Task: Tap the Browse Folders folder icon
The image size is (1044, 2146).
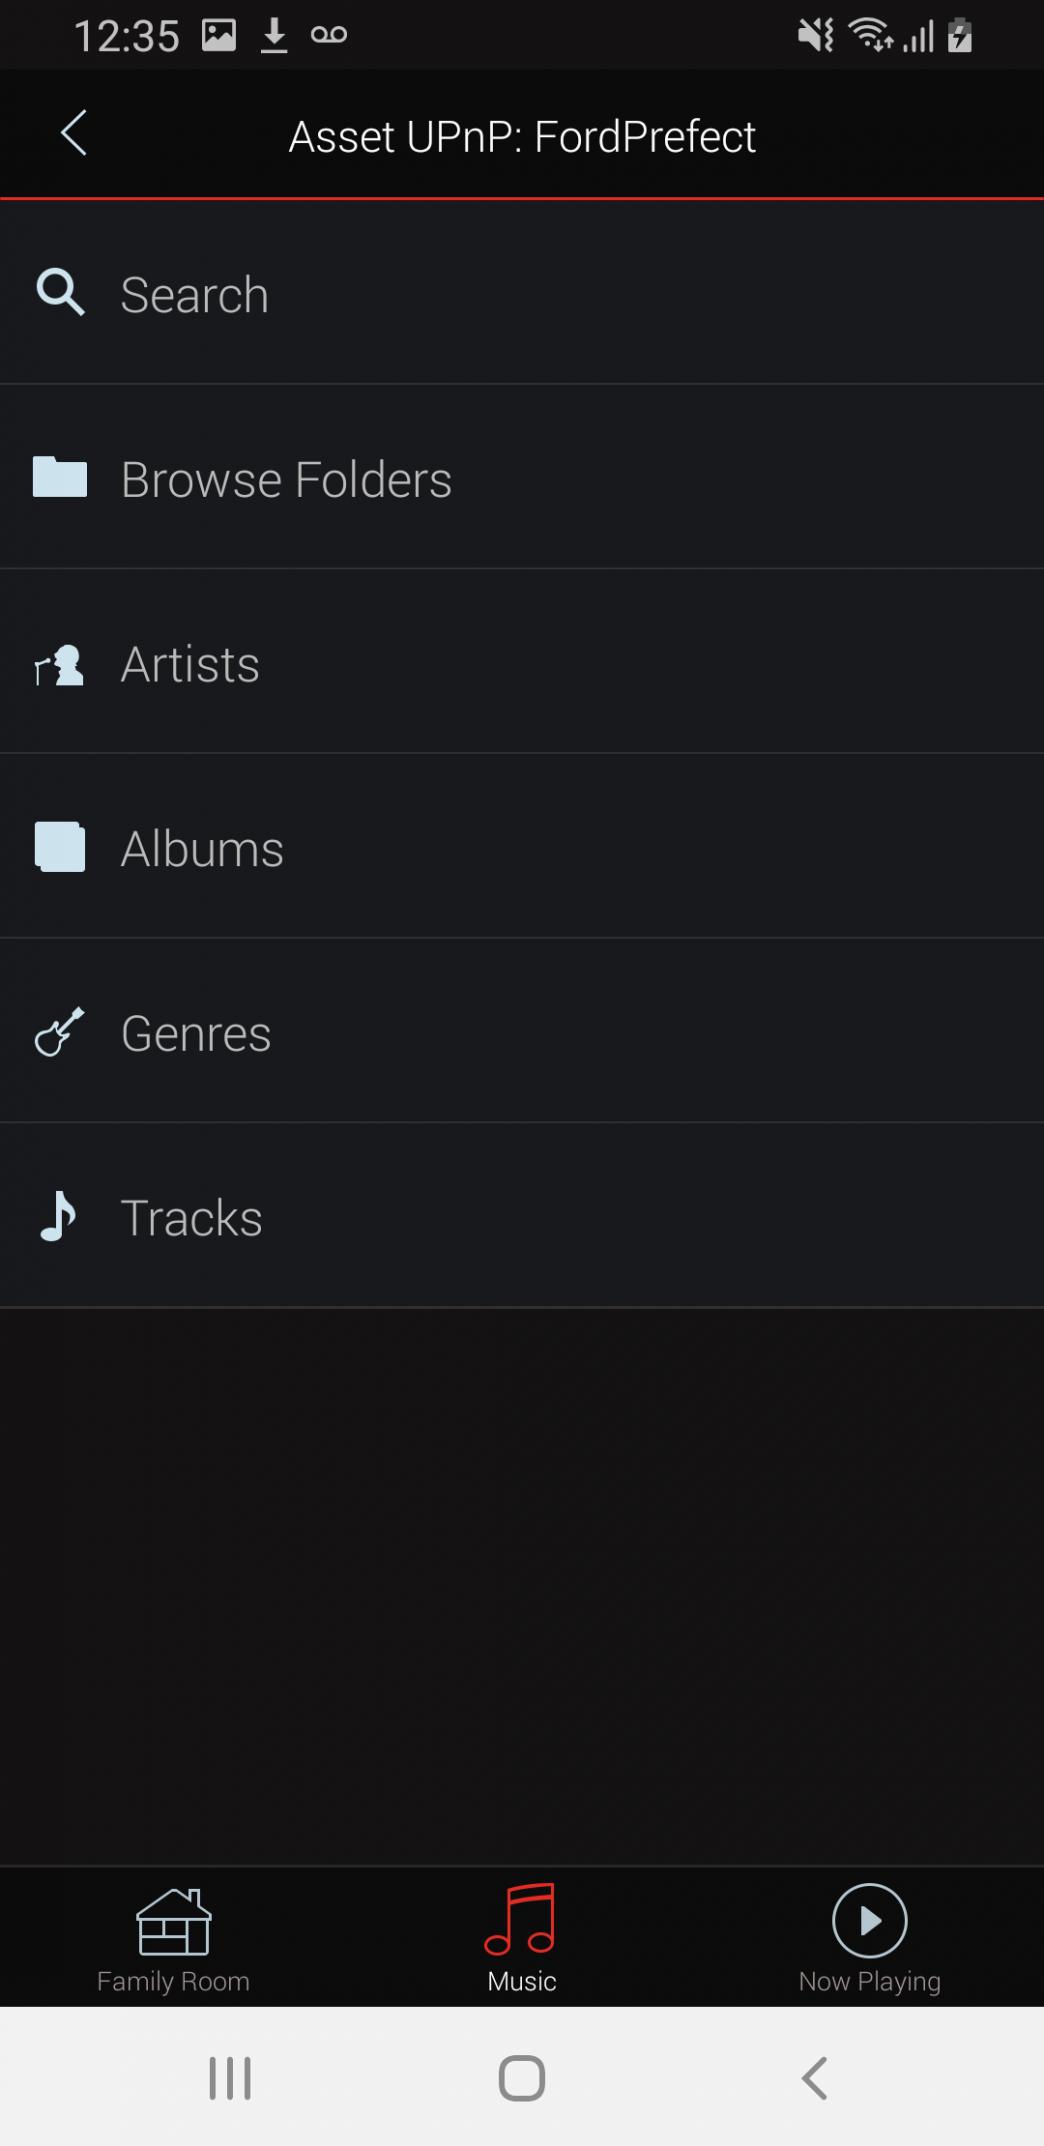Action: tap(60, 477)
